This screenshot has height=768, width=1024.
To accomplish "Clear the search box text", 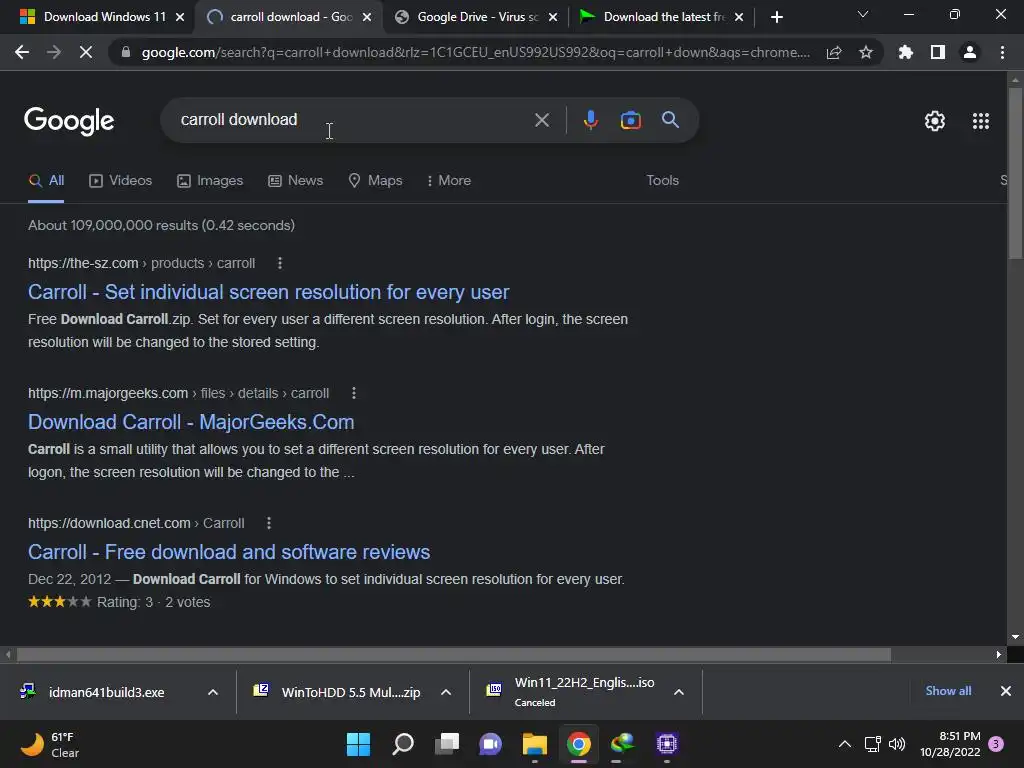I will tap(541, 120).
